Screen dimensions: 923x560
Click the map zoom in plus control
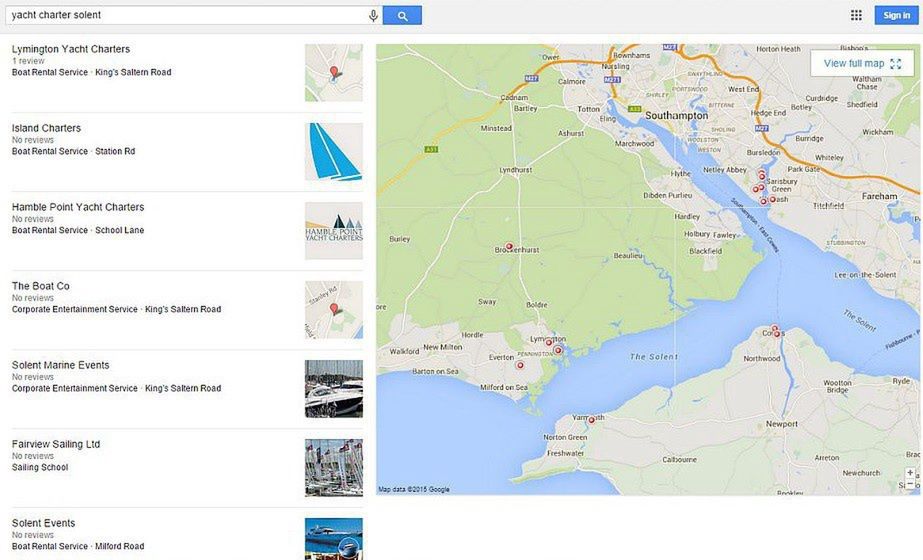[x=910, y=473]
